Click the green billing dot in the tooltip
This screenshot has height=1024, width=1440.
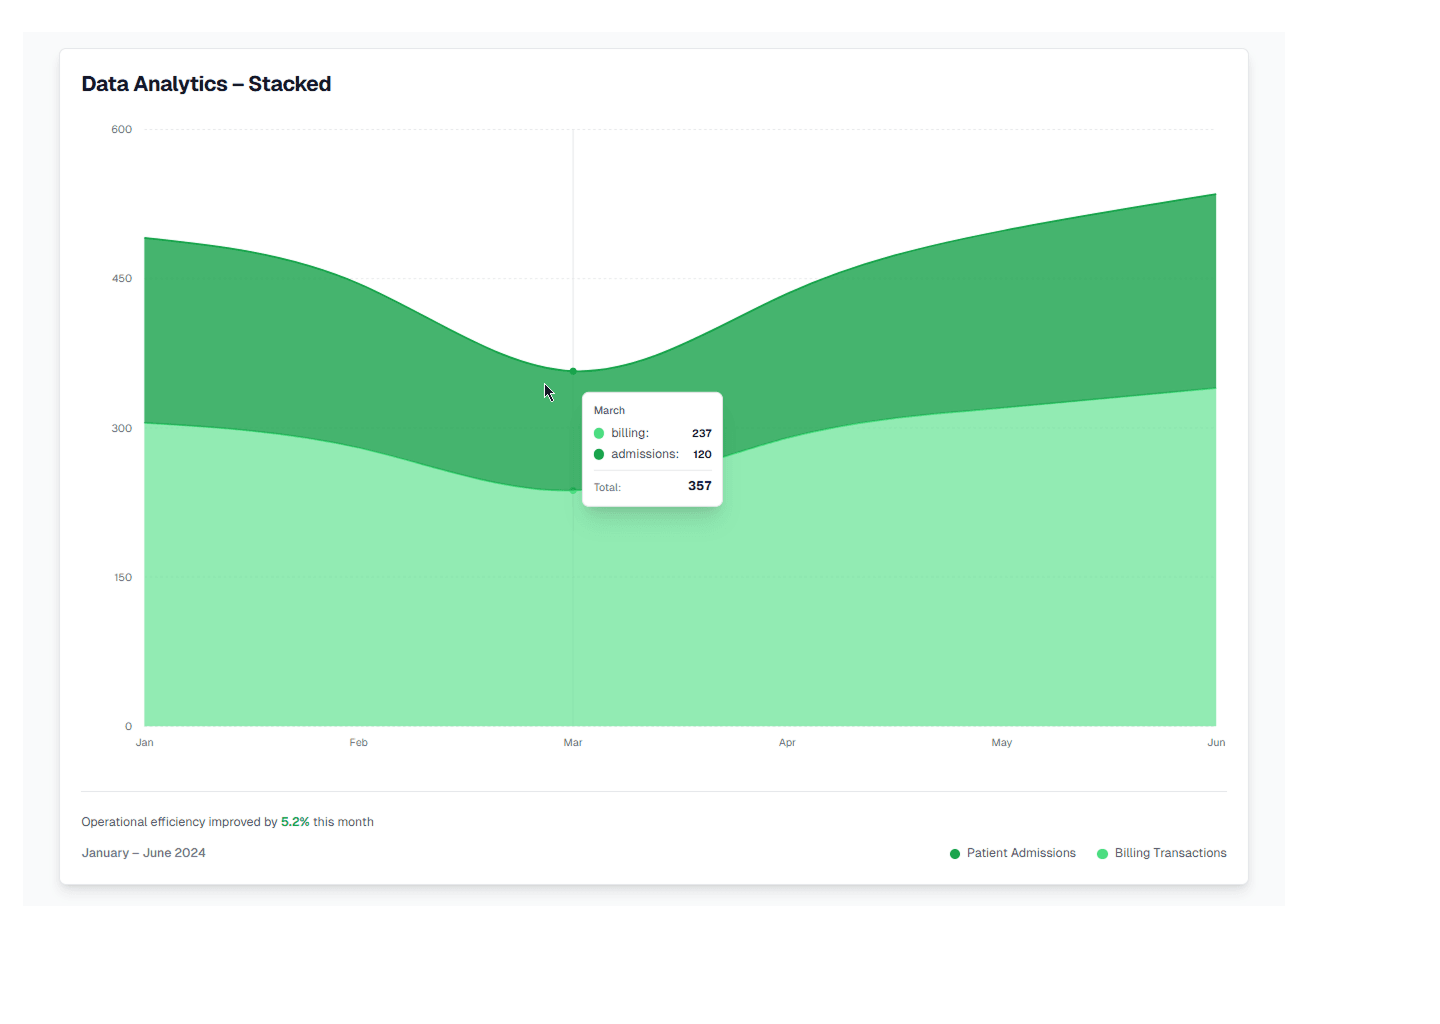click(x=599, y=433)
